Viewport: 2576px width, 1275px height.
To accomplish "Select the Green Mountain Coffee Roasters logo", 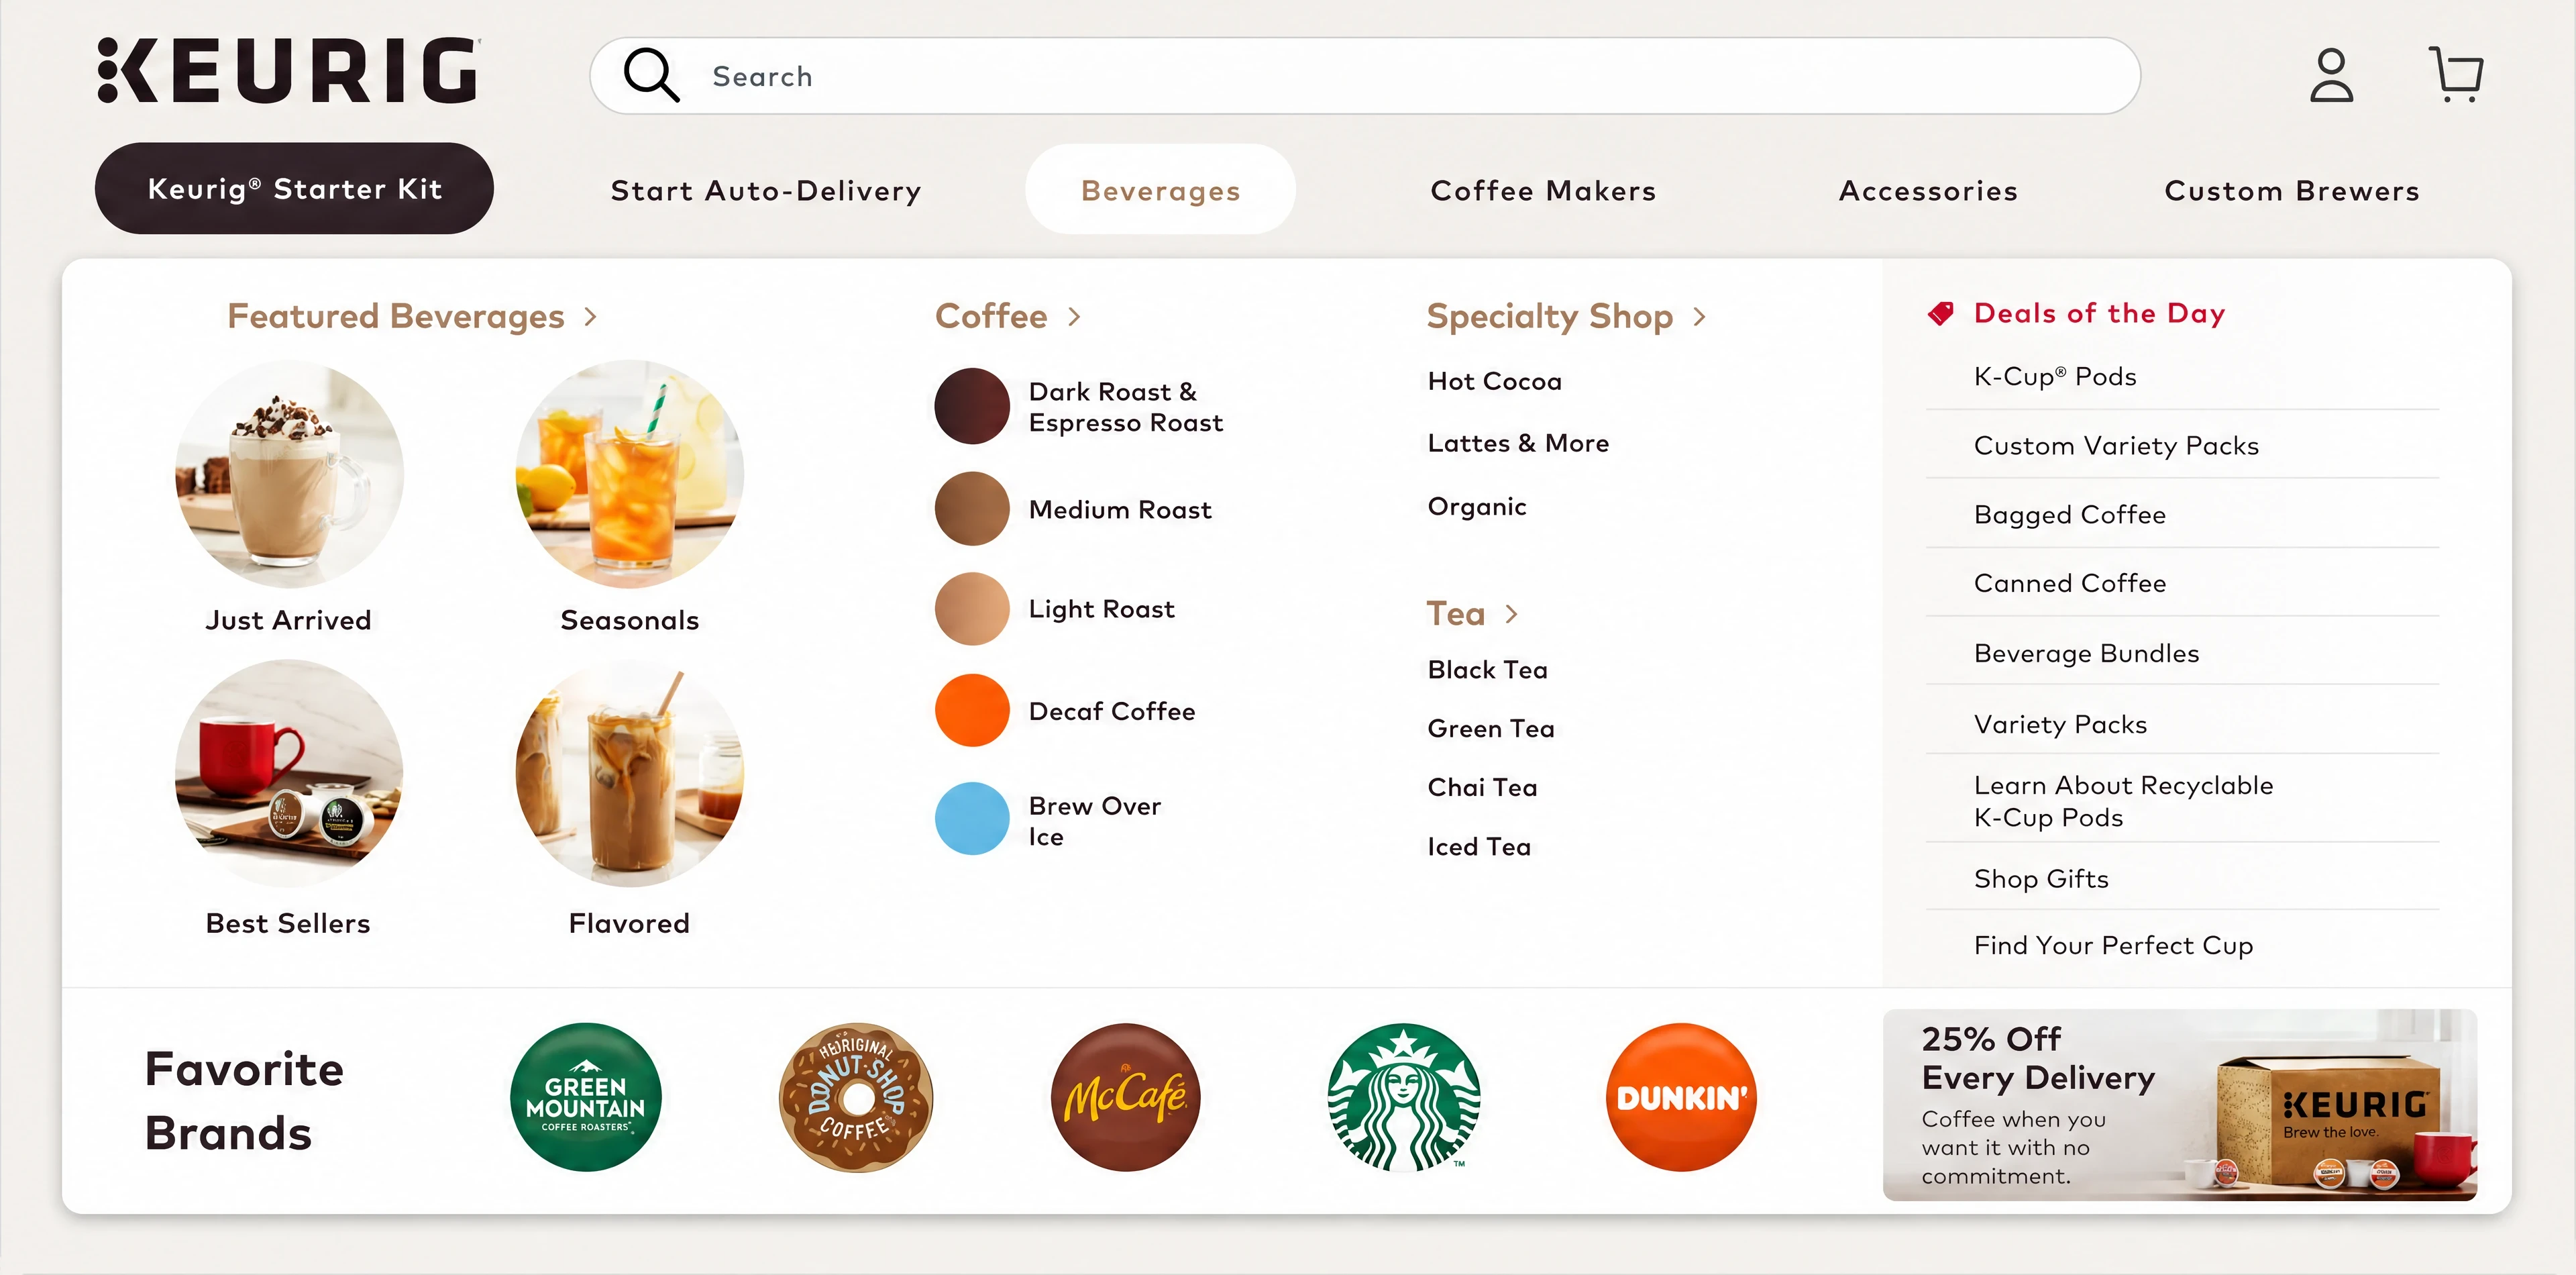I will tap(586, 1097).
